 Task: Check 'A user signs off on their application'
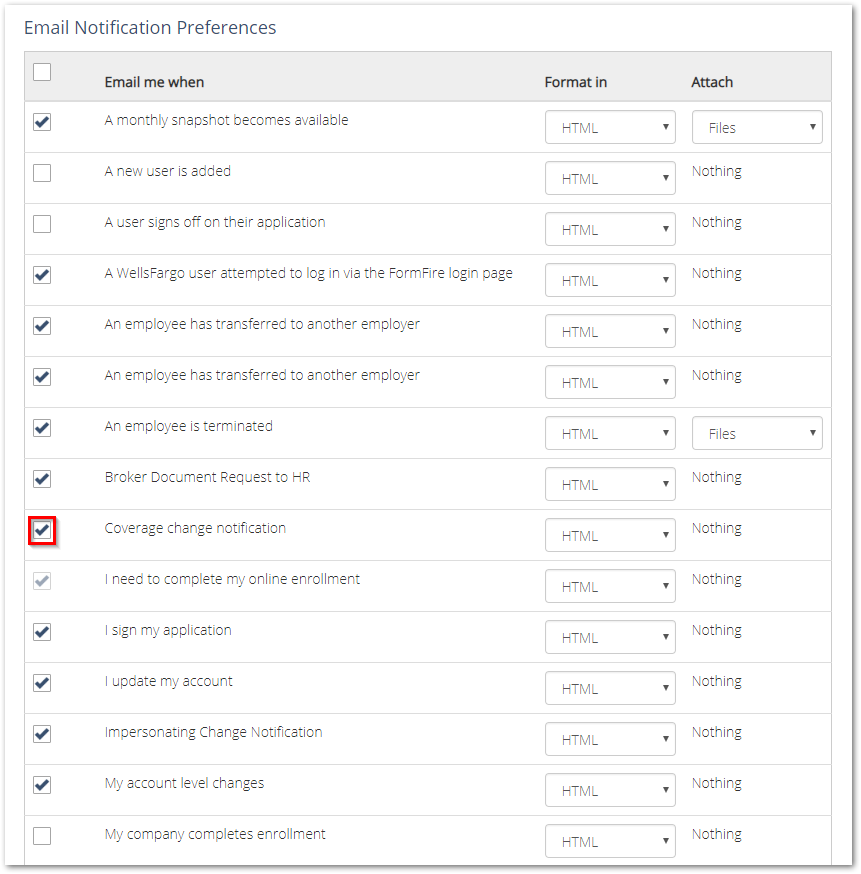pos(42,224)
